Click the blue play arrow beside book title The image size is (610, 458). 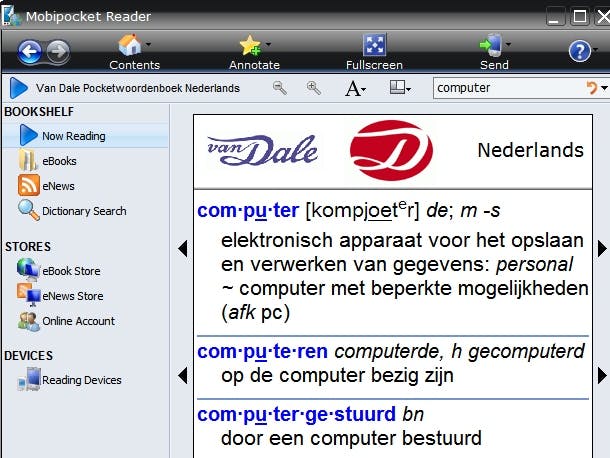coord(18,88)
